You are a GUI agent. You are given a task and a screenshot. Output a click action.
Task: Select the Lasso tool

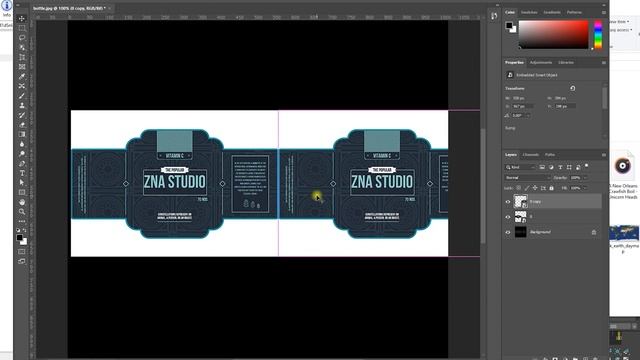point(22,38)
